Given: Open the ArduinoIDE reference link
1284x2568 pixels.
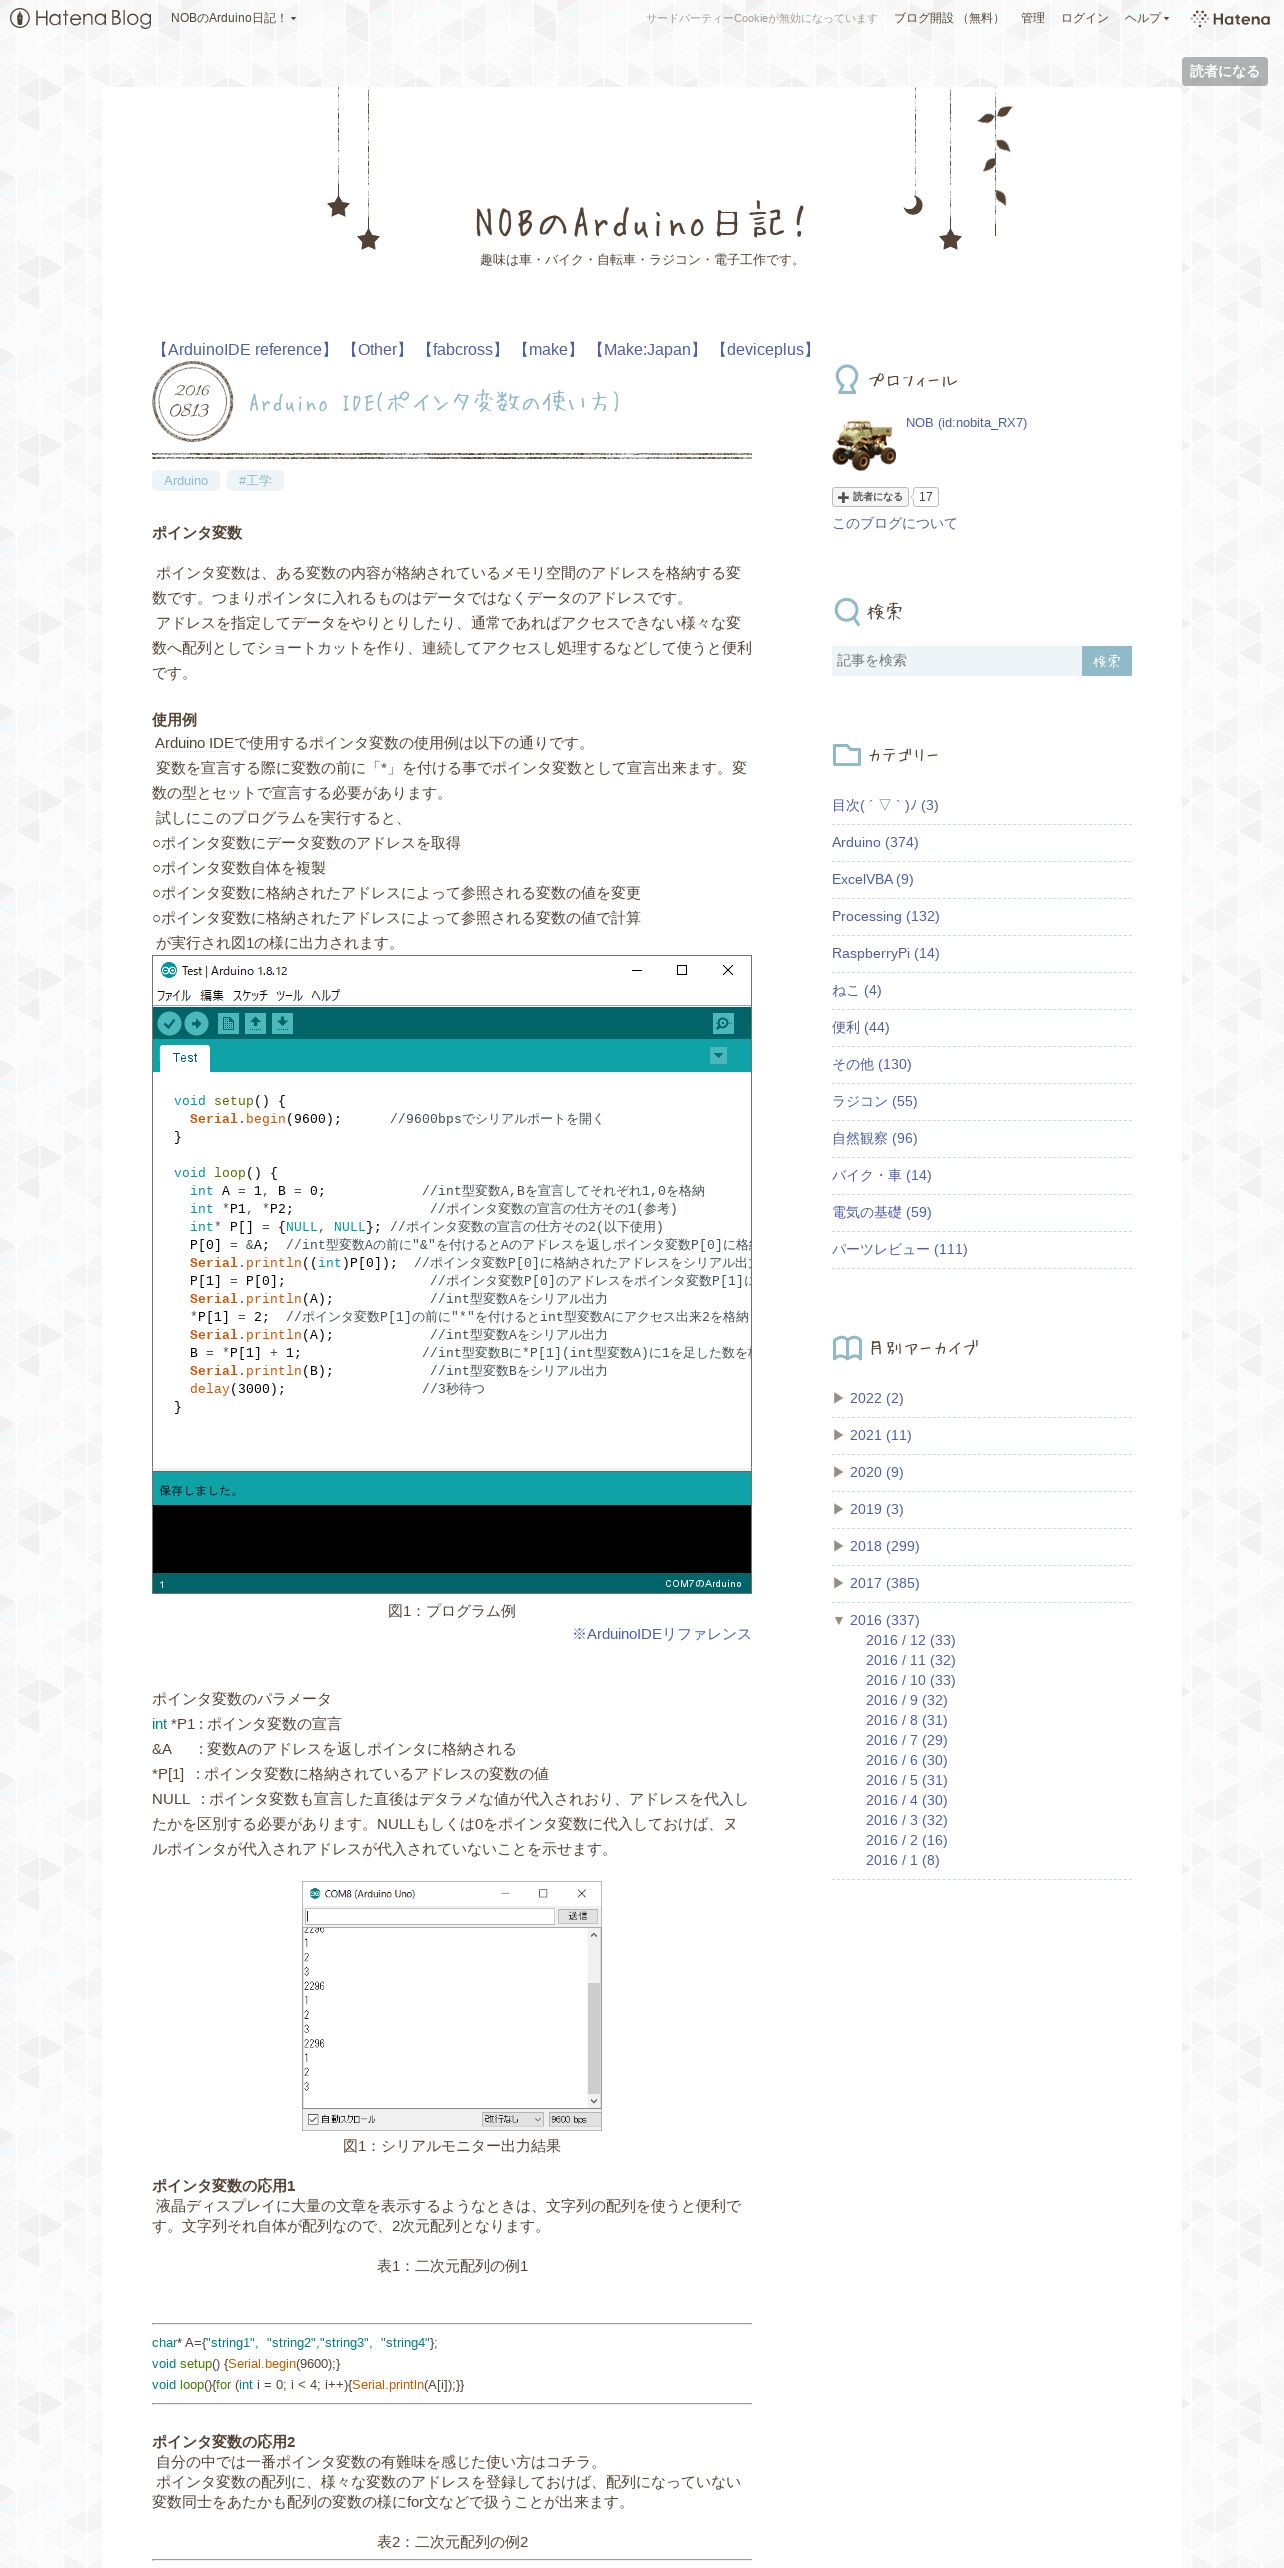Looking at the screenshot, I should [x=244, y=349].
